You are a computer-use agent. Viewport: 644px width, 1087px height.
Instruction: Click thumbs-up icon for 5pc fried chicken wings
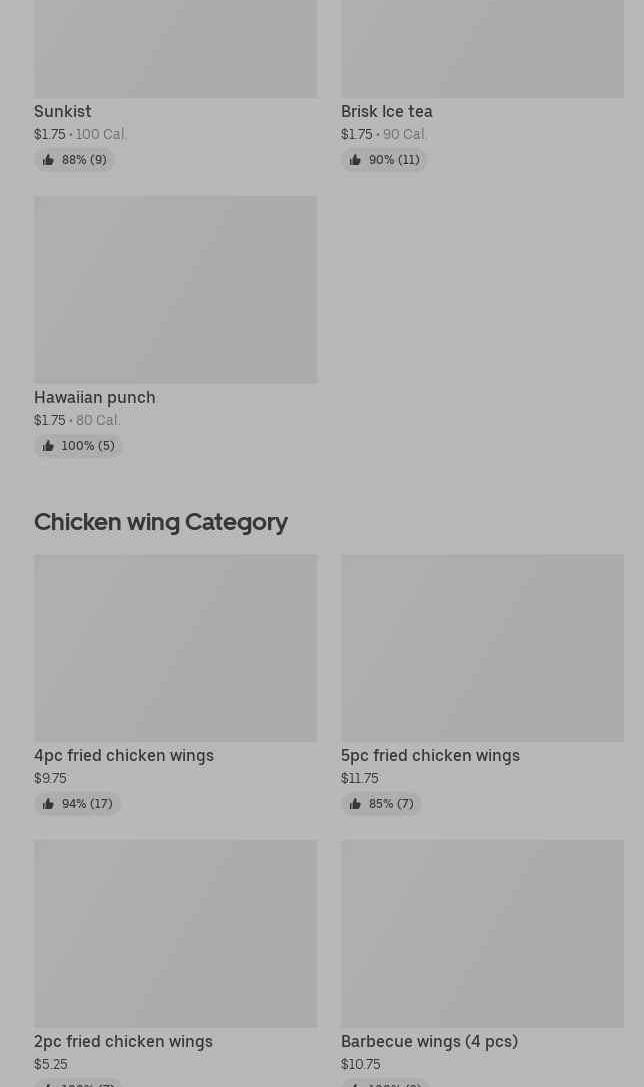[x=355, y=804]
